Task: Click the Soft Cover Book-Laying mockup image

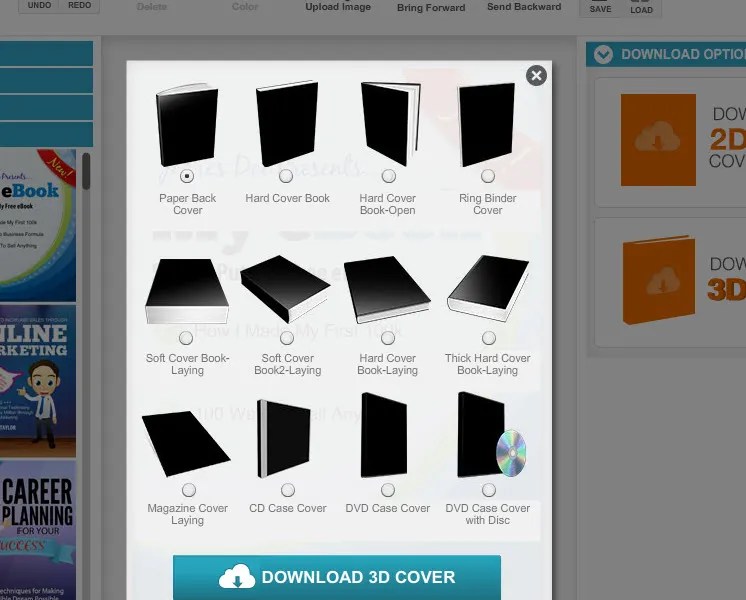Action: point(187,291)
